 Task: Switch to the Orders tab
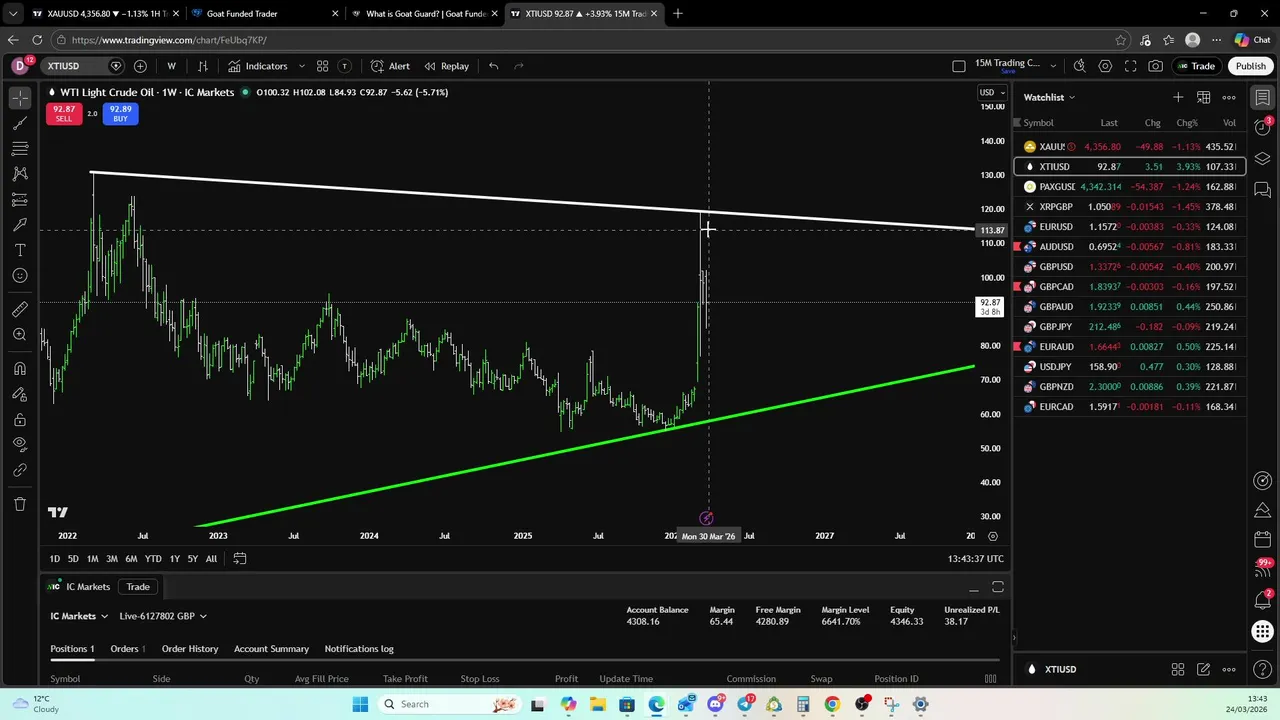click(x=128, y=649)
